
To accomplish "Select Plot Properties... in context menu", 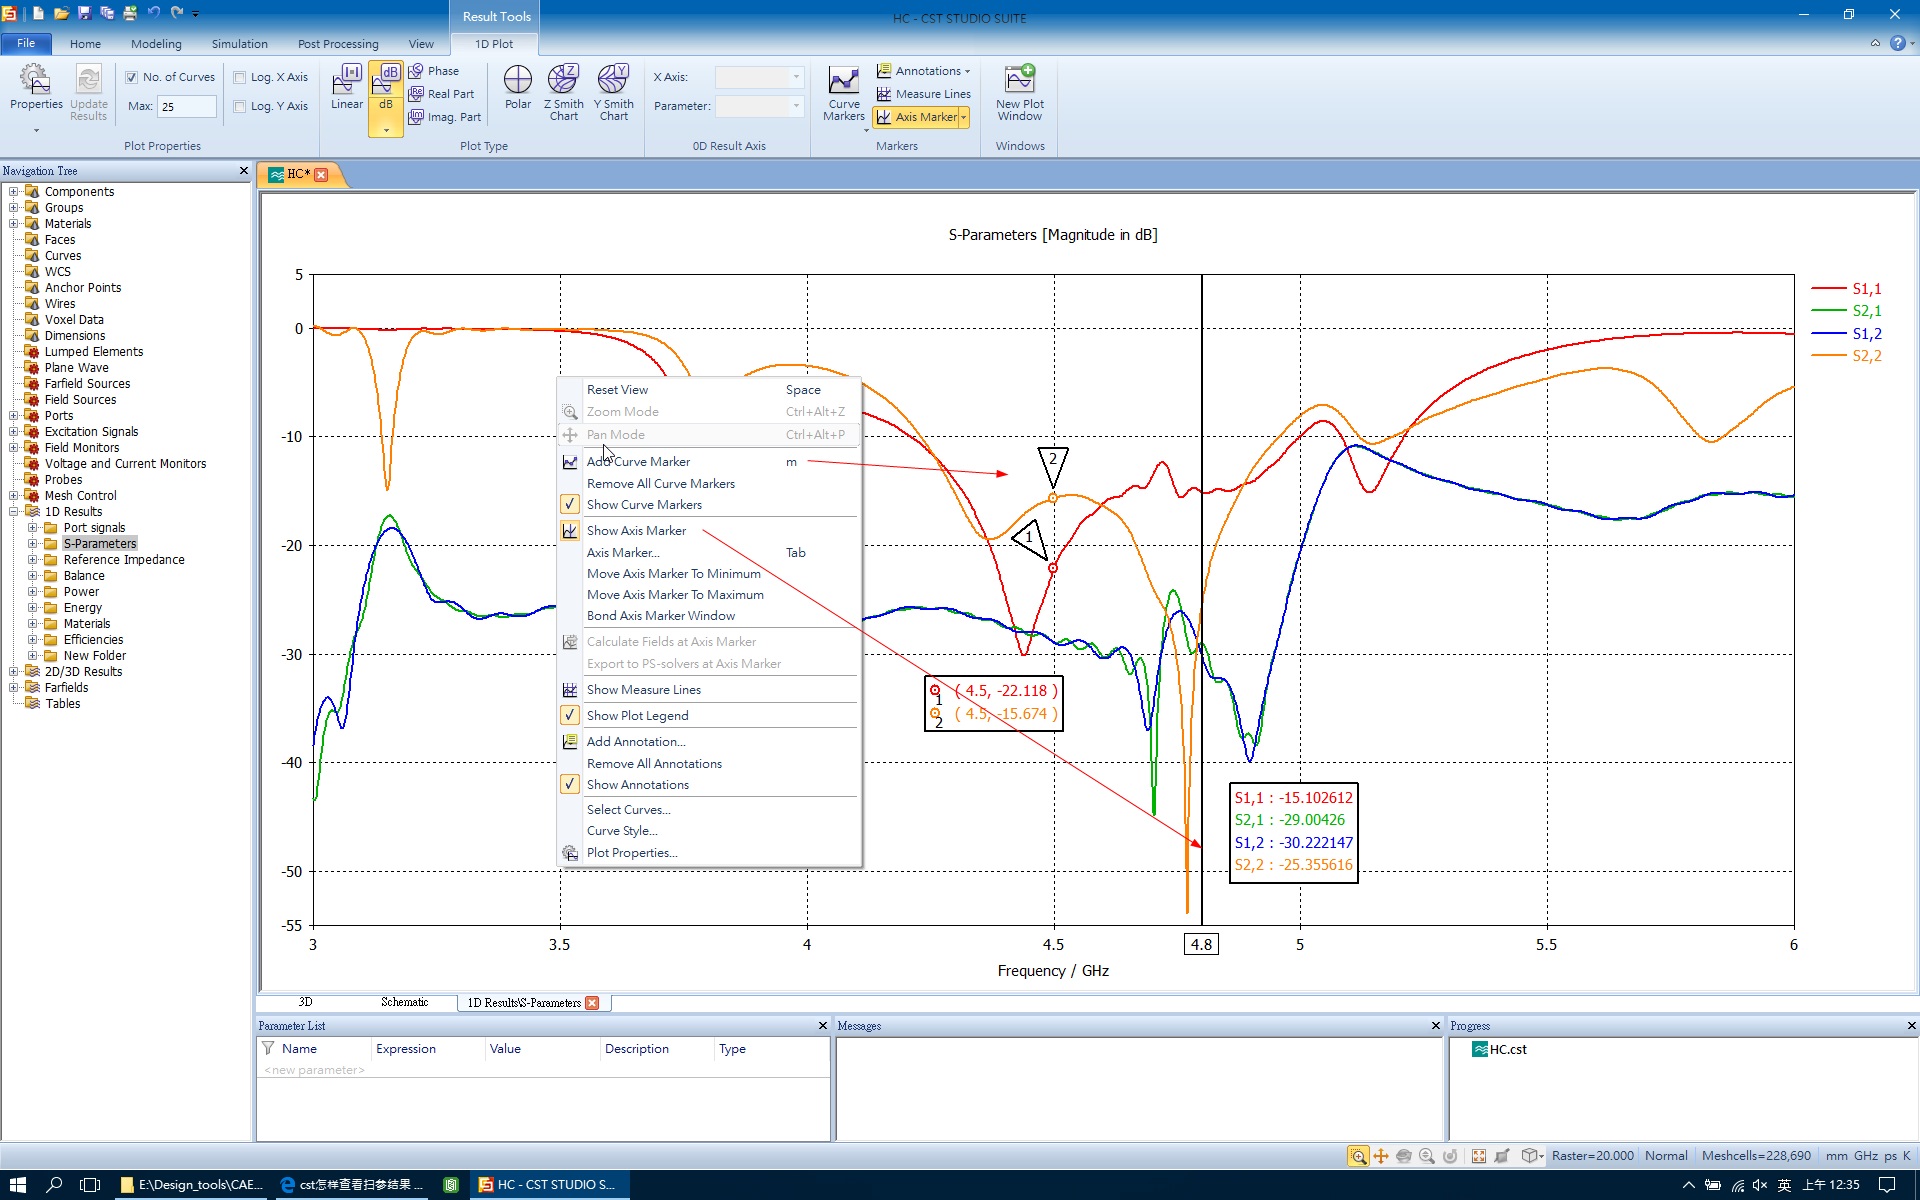I will click(709, 853).
